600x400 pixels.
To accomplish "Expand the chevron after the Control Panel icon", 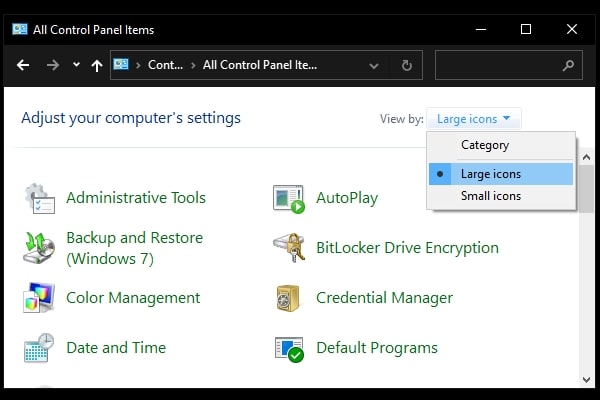I will tap(138, 65).
